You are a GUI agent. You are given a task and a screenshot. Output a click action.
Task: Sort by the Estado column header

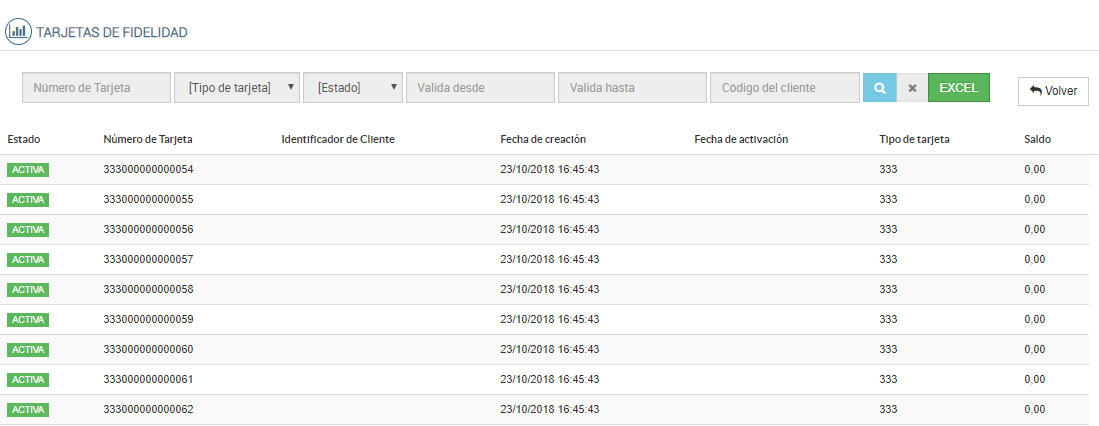coord(24,139)
